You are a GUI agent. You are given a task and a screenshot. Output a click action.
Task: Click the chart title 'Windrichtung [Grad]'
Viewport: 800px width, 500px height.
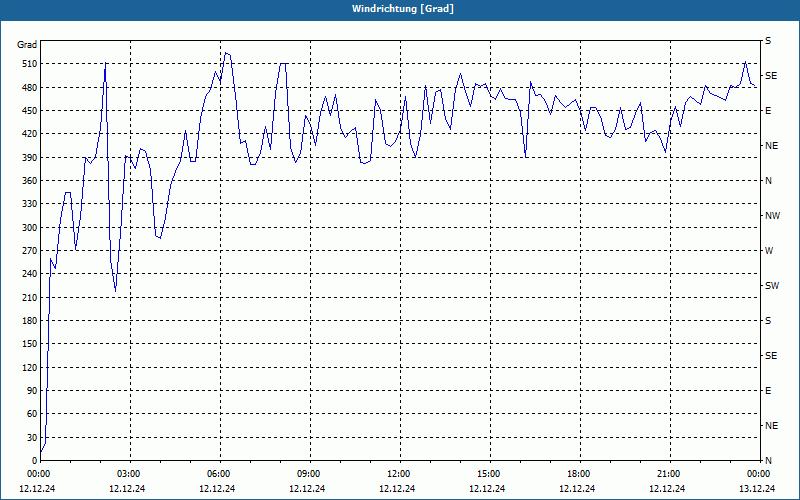pos(403,9)
